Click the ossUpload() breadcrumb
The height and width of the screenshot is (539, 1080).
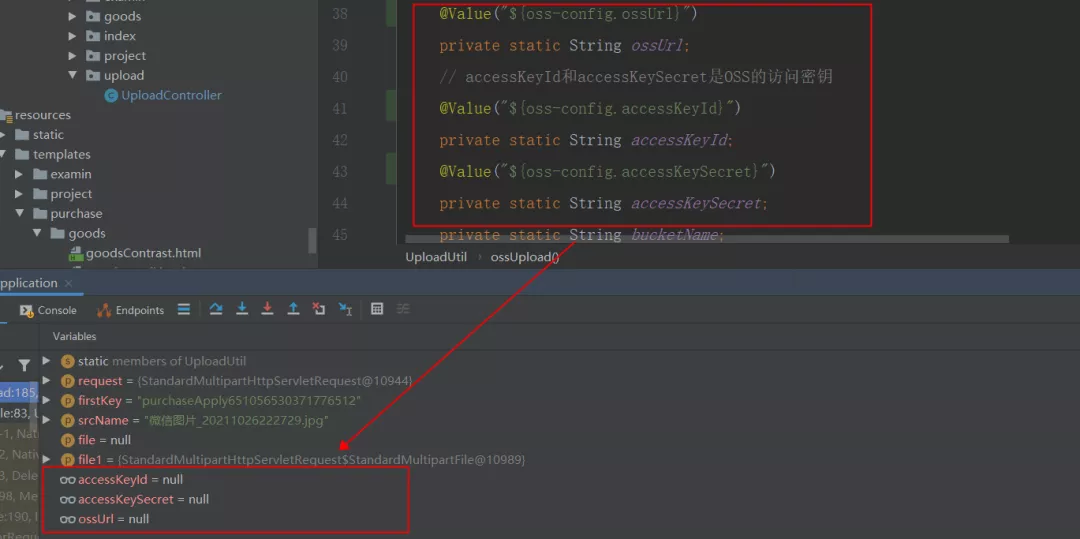pos(525,257)
